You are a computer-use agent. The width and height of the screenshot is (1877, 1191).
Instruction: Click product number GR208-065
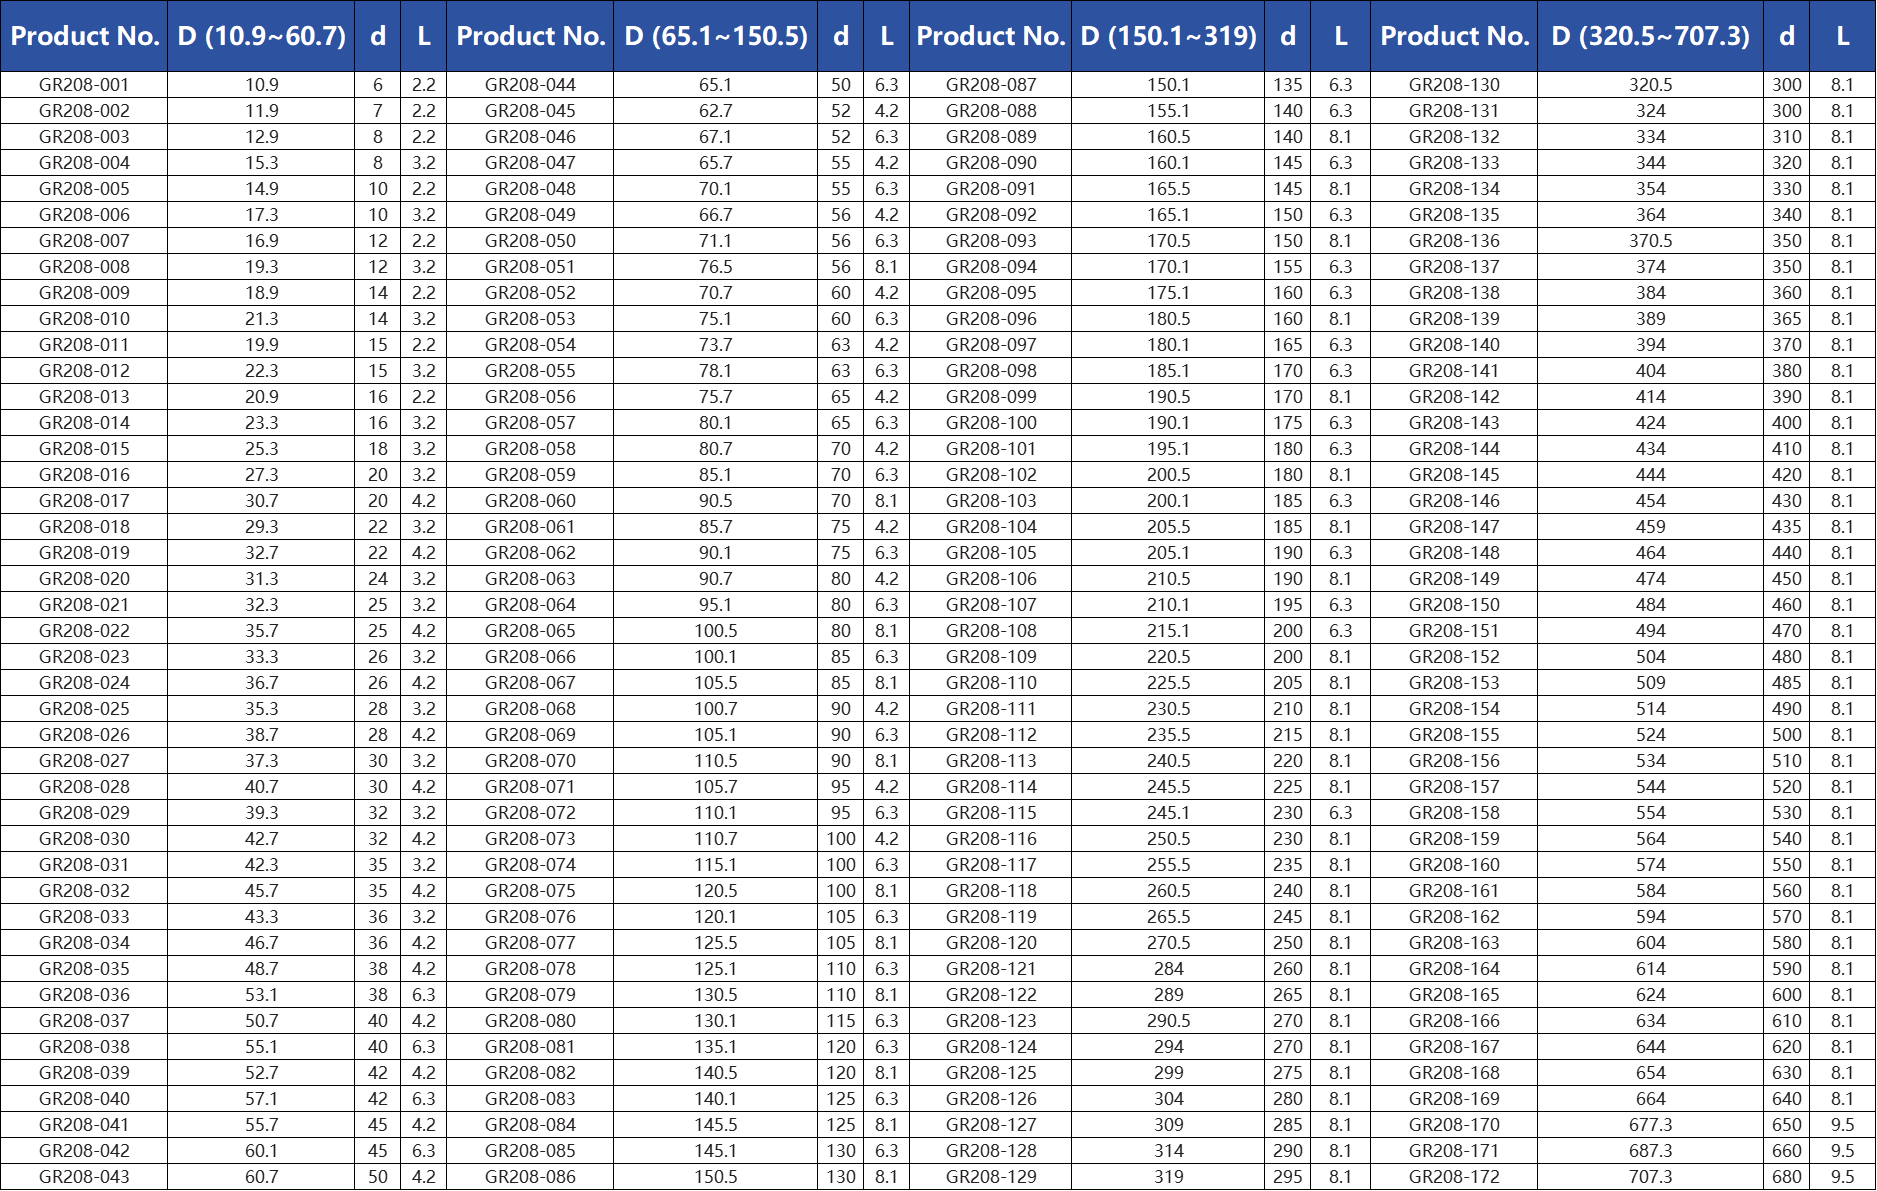point(530,631)
